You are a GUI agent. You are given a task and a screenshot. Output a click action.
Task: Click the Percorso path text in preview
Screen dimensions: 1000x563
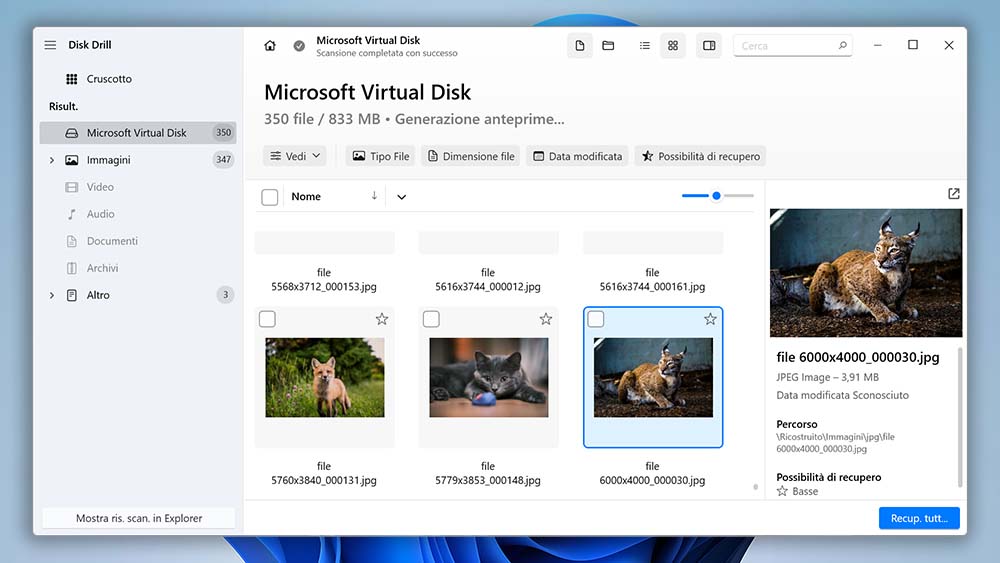point(835,442)
